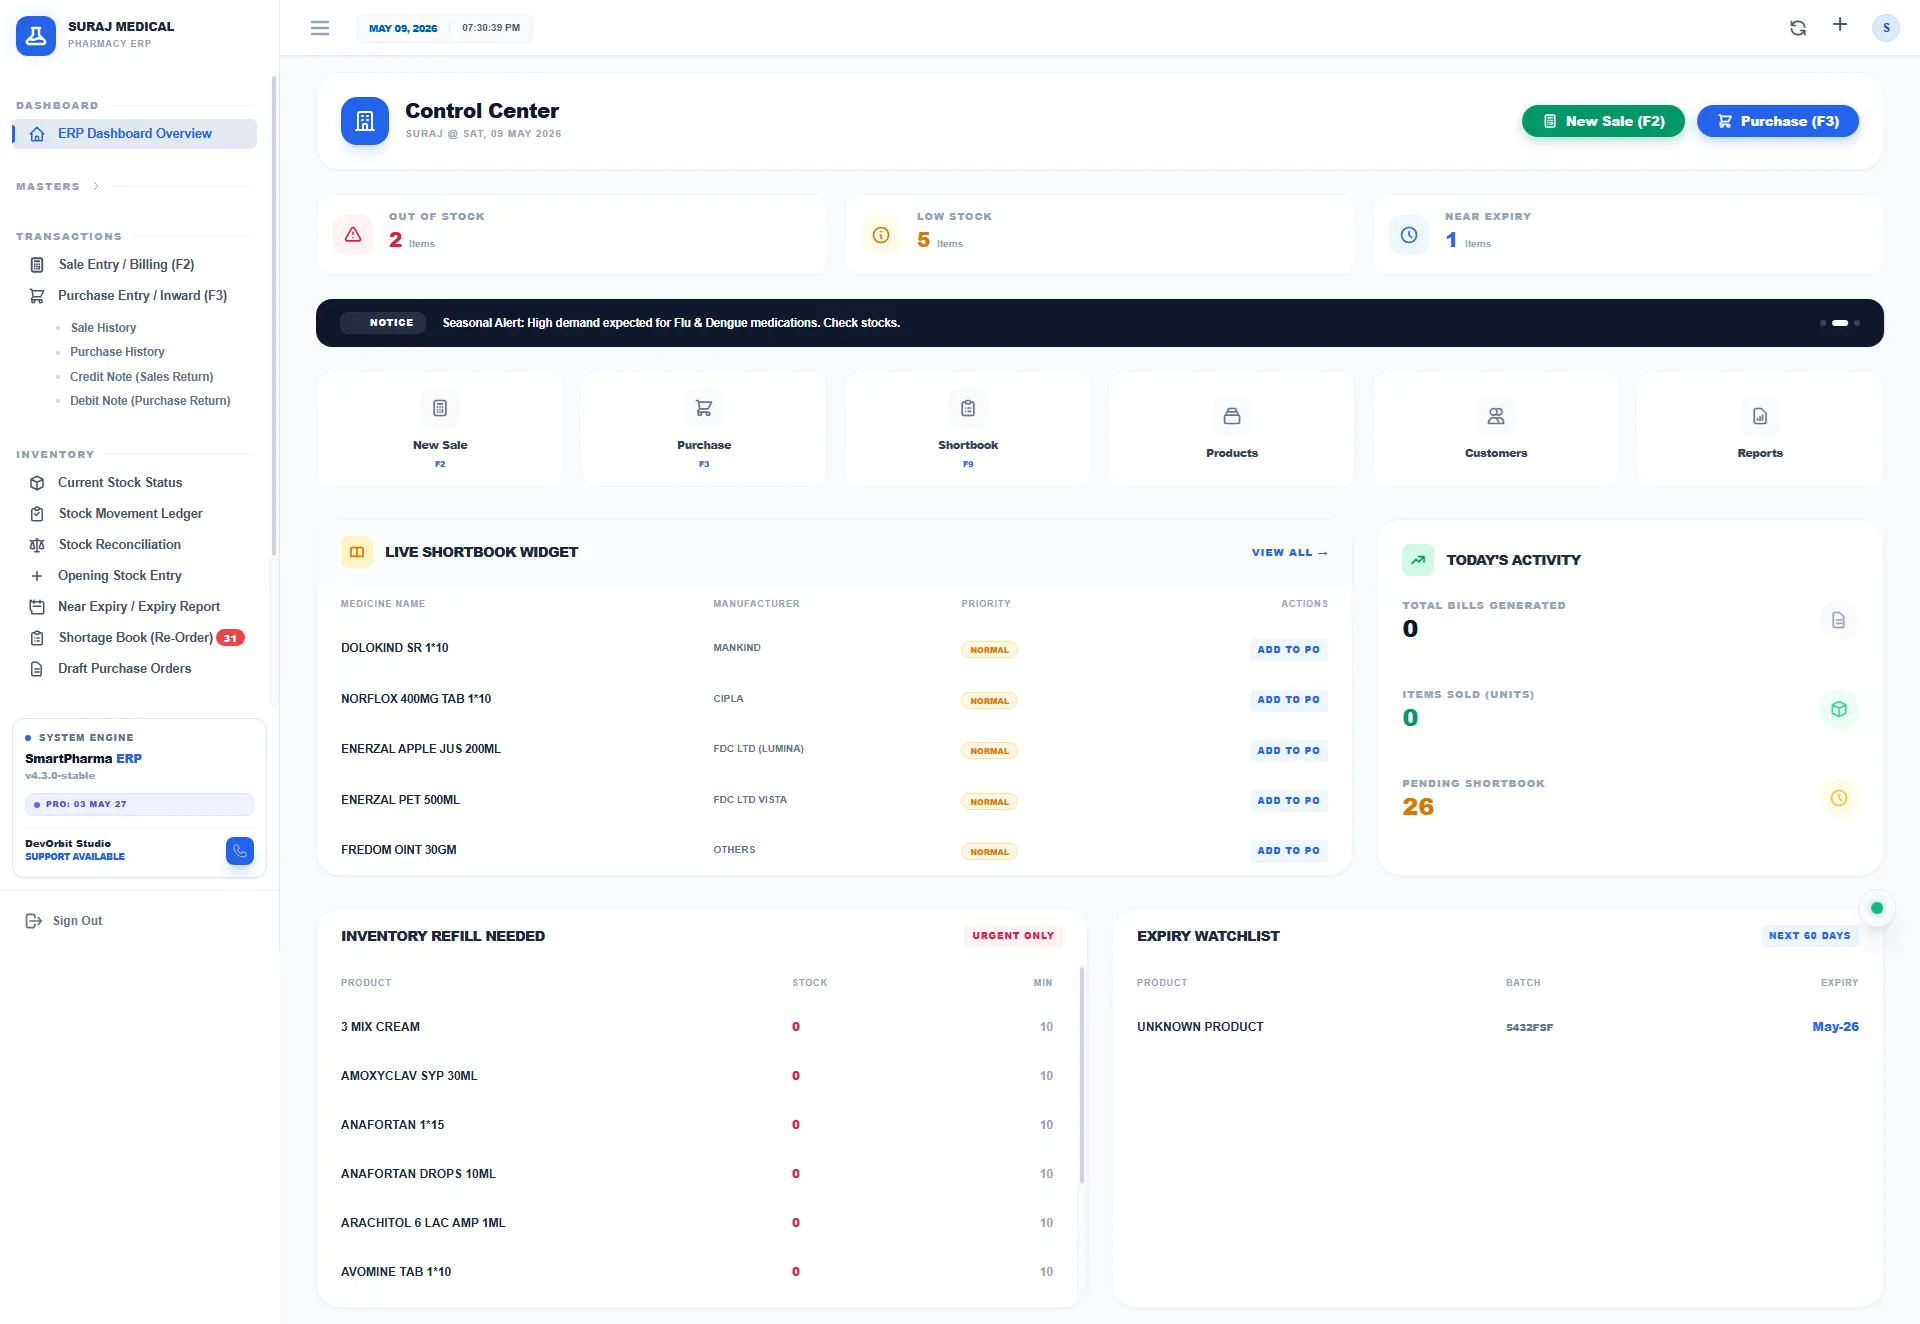Screen dimensions: 1920x1324
Task: Click the MAY 09, 2026 date
Action: [x=403, y=28]
